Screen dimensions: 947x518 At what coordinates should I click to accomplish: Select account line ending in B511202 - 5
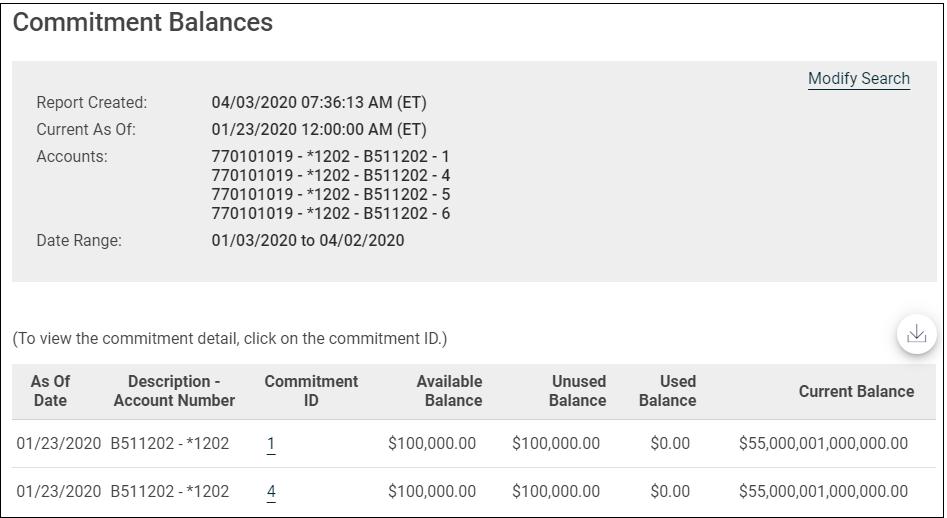pos(330,195)
